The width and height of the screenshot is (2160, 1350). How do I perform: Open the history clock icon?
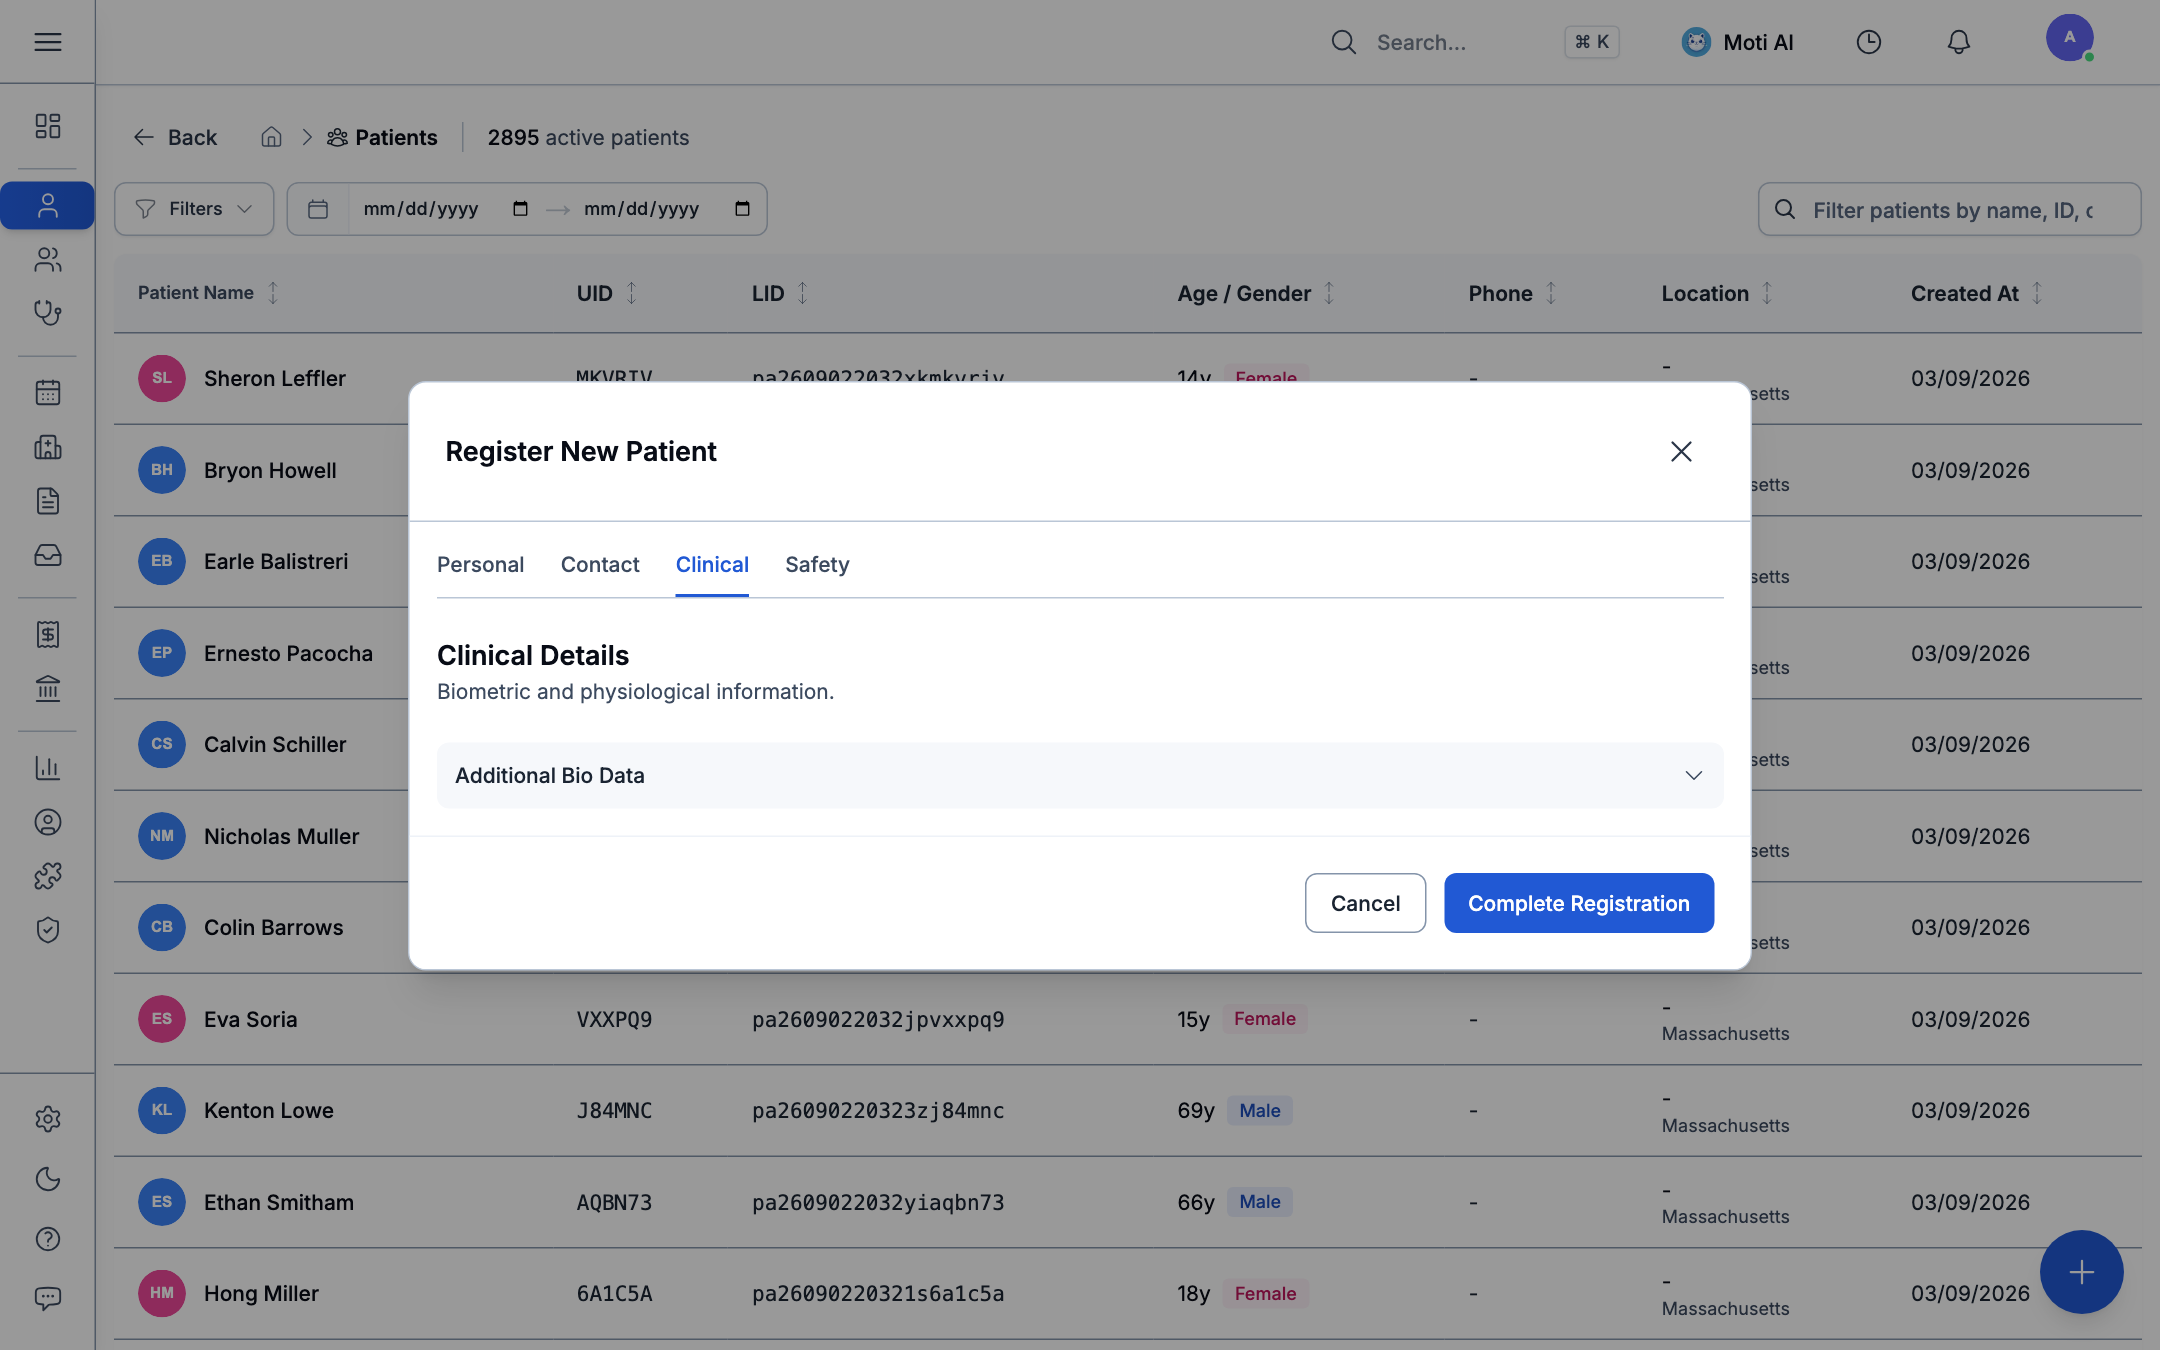(x=1868, y=42)
